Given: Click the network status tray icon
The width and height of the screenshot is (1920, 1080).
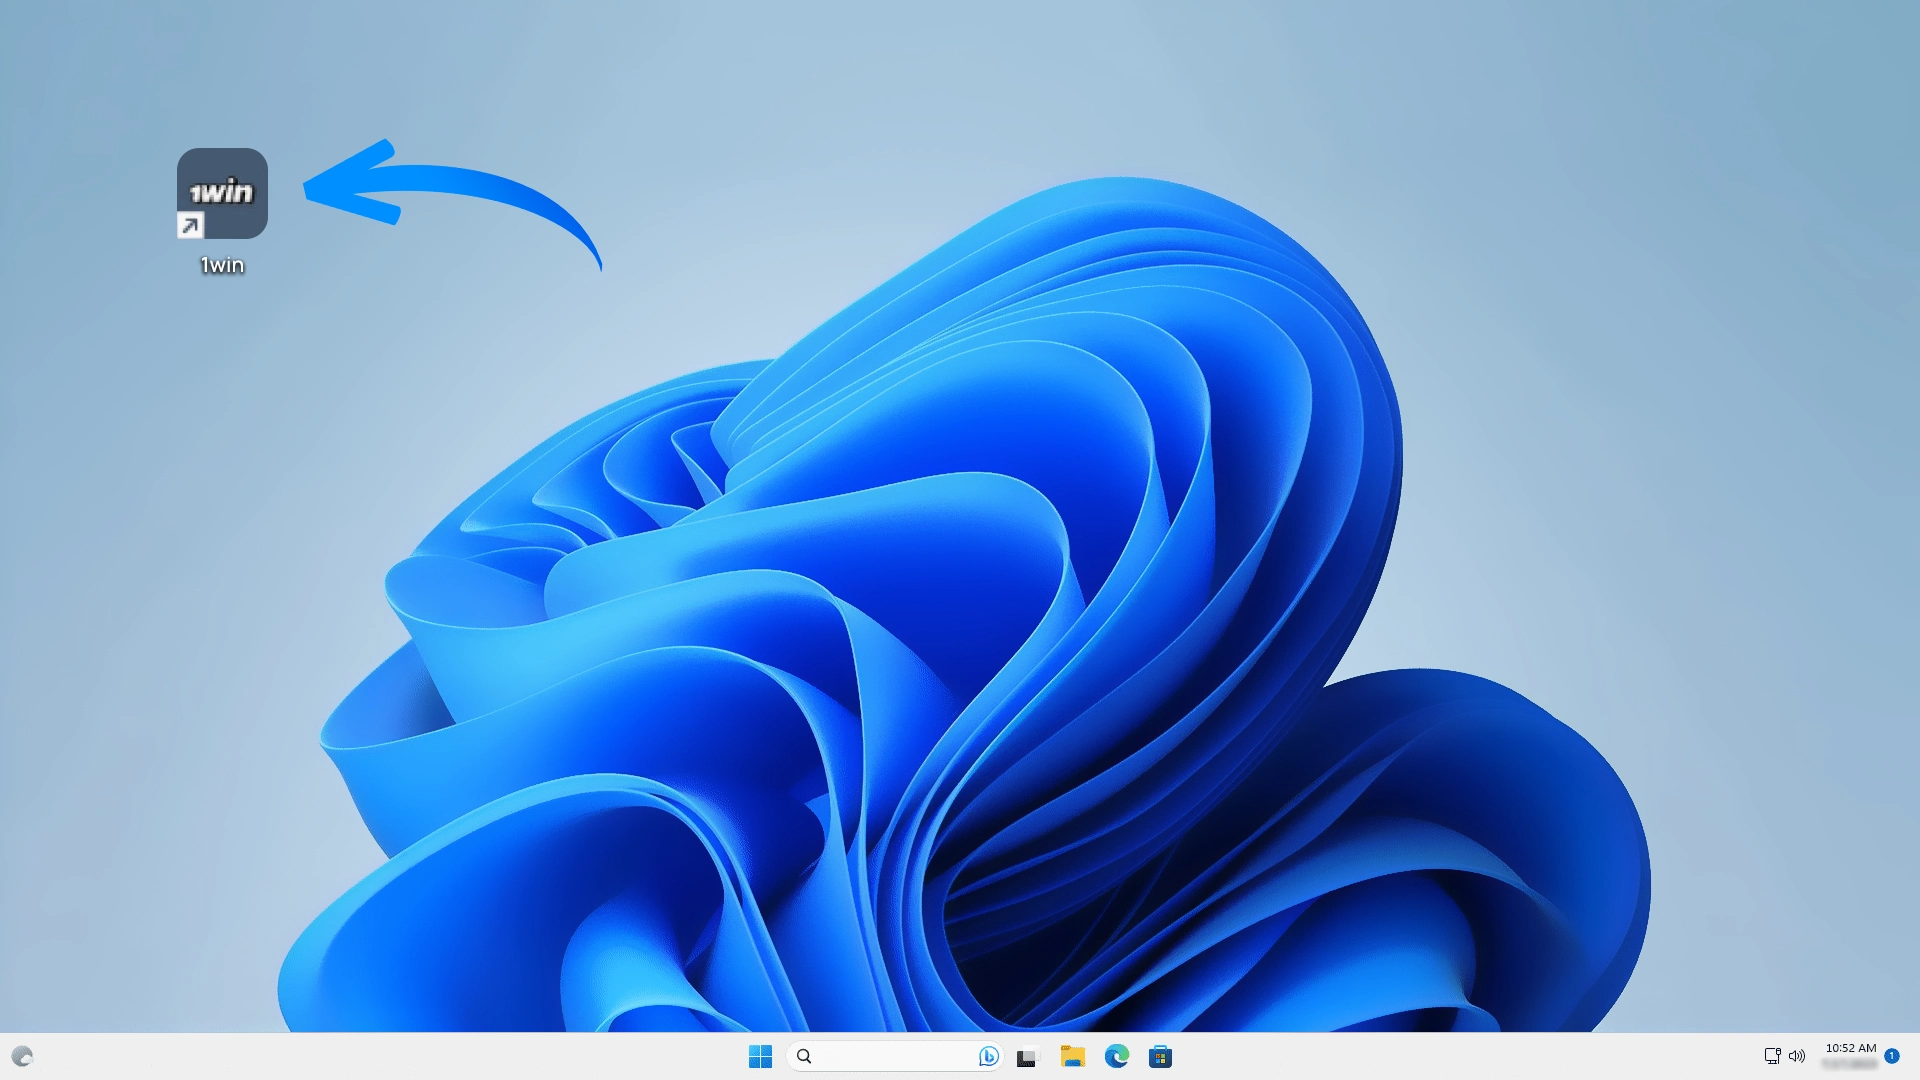Looking at the screenshot, I should pos(1772,1056).
